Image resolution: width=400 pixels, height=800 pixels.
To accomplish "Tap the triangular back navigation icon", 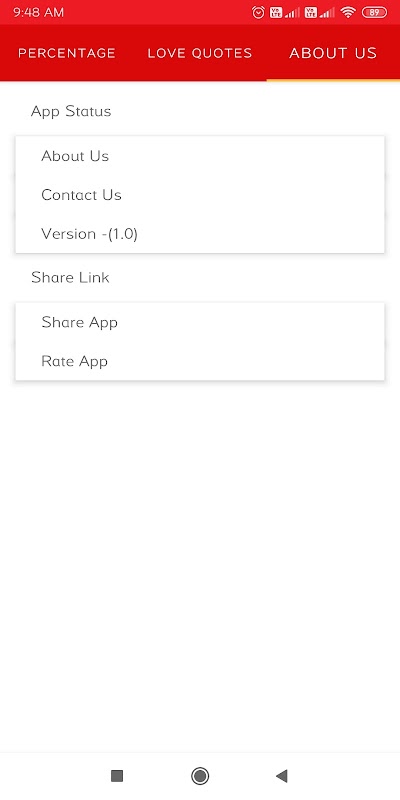I will [282, 776].
